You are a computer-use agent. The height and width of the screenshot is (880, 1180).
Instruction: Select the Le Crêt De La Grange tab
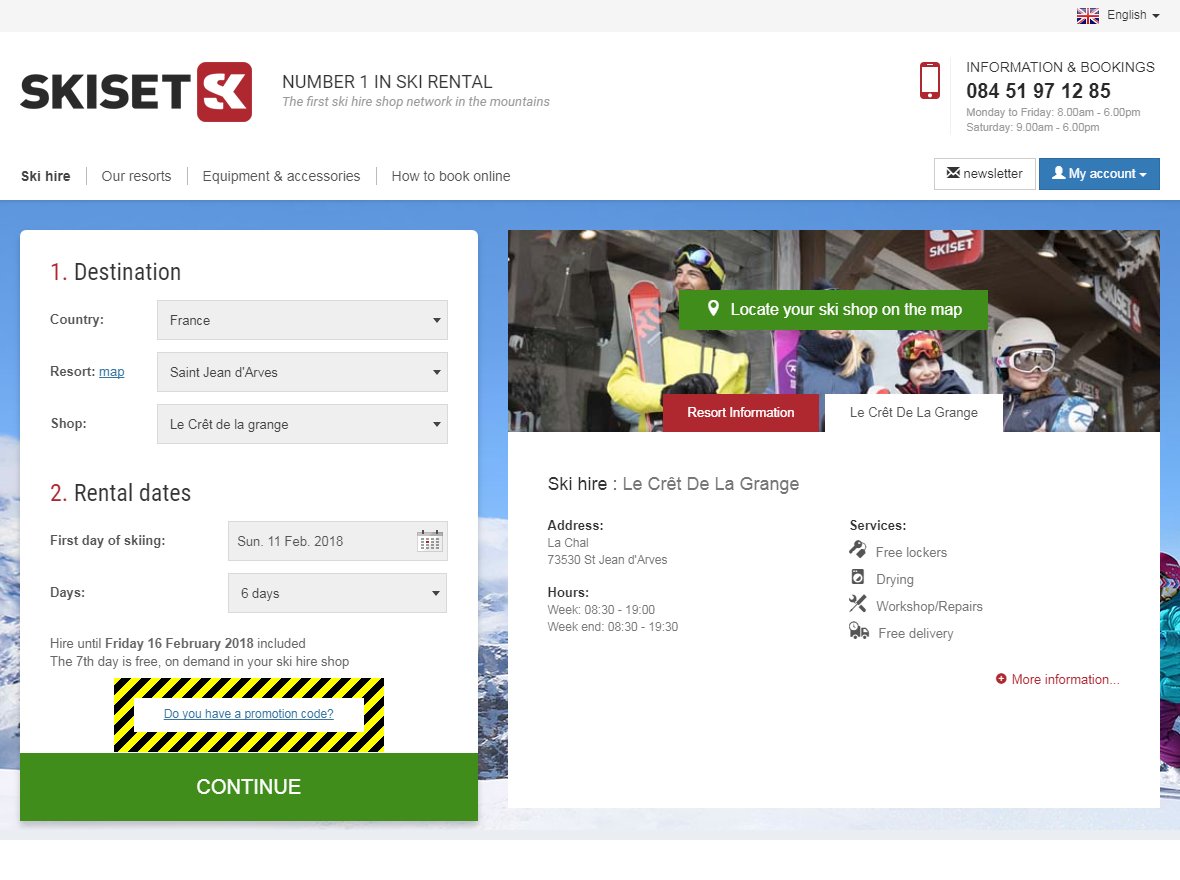coord(914,413)
